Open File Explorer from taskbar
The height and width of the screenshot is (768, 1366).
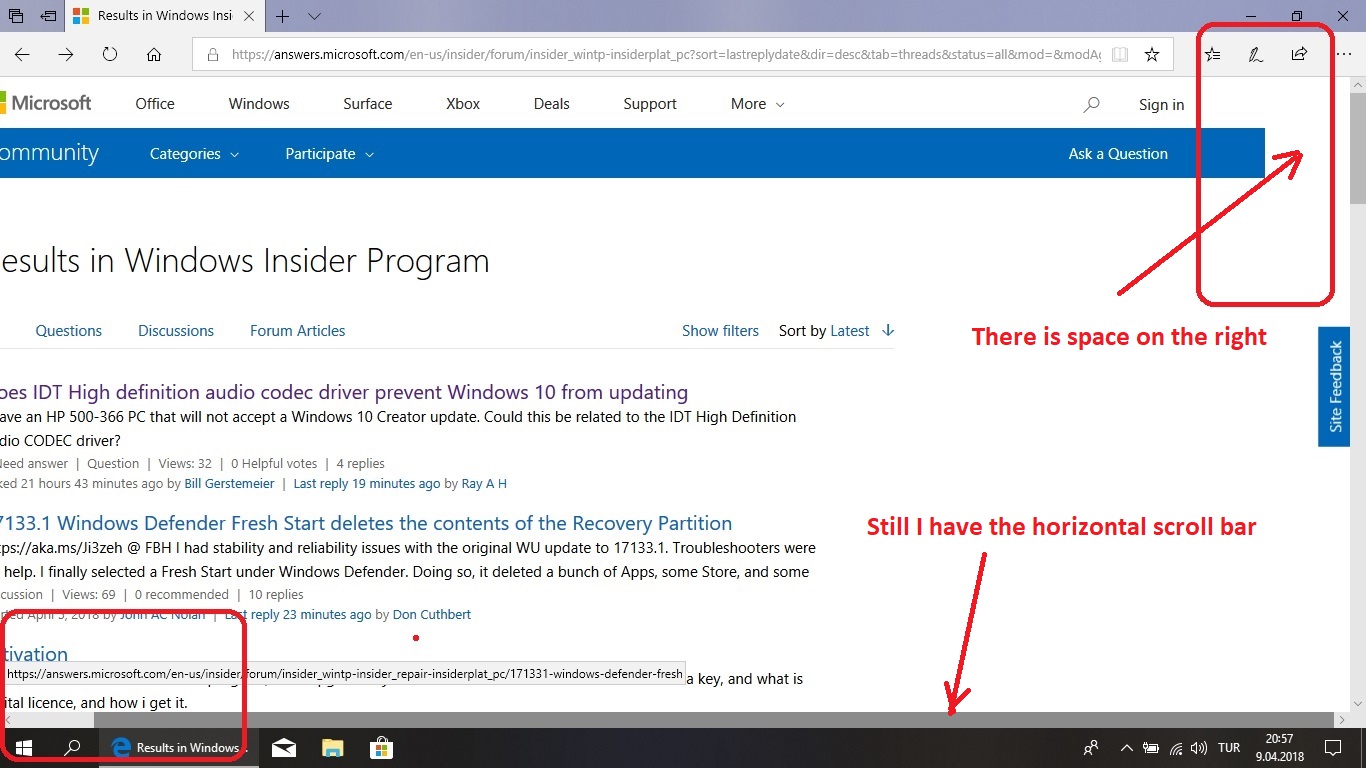333,747
